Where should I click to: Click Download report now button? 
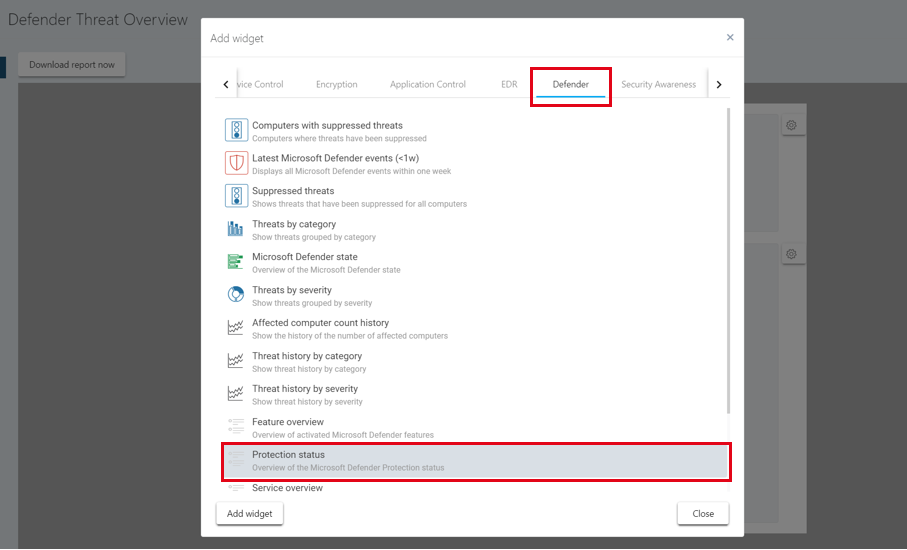coord(72,65)
